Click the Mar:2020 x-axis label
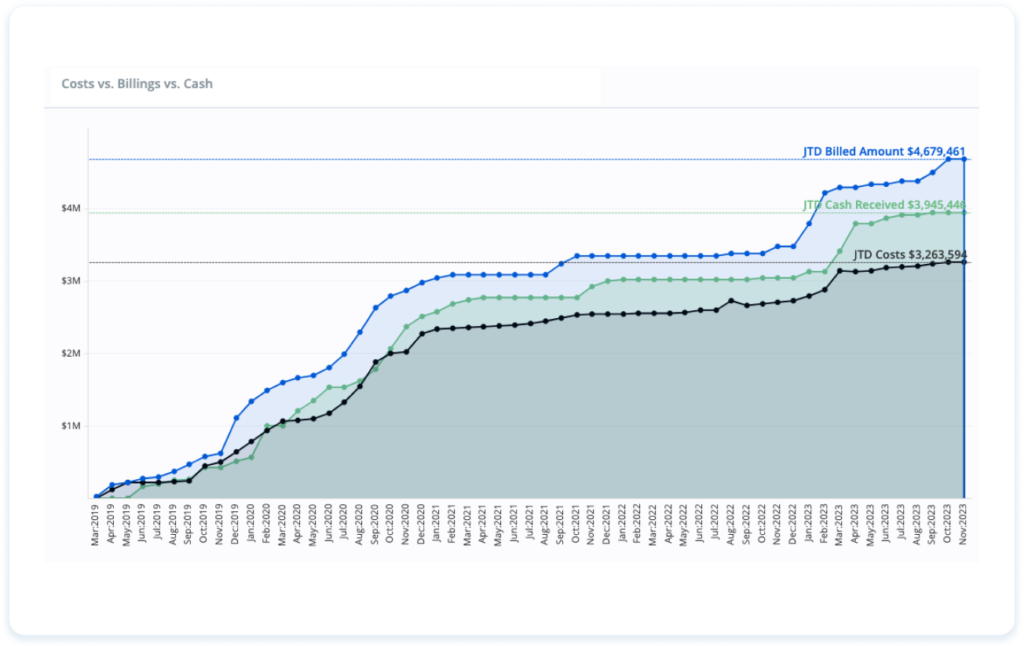The height and width of the screenshot is (648, 1024). click(x=281, y=525)
